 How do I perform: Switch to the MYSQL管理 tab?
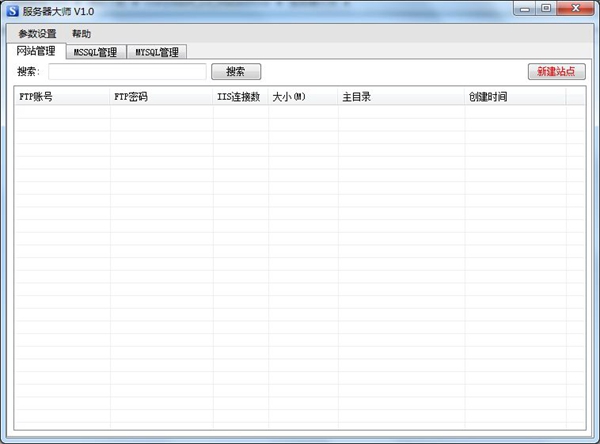coord(157,52)
